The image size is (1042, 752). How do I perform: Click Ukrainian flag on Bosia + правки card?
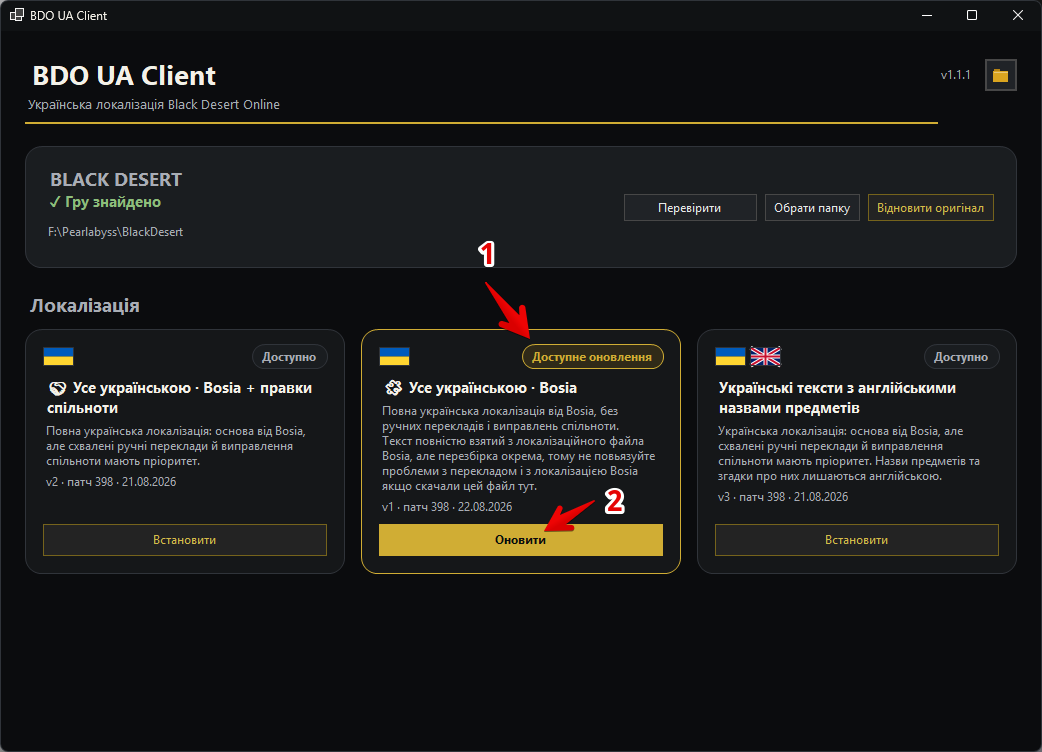58,356
